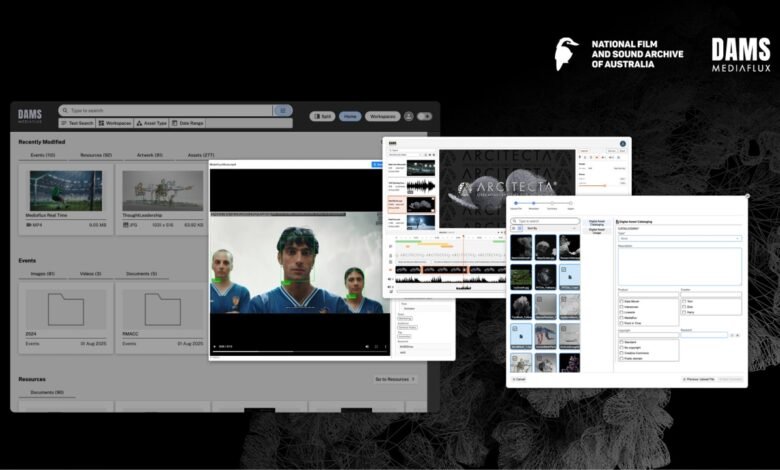
Task: Switch to the Resources tab under Recently Modified
Action: tap(96, 155)
